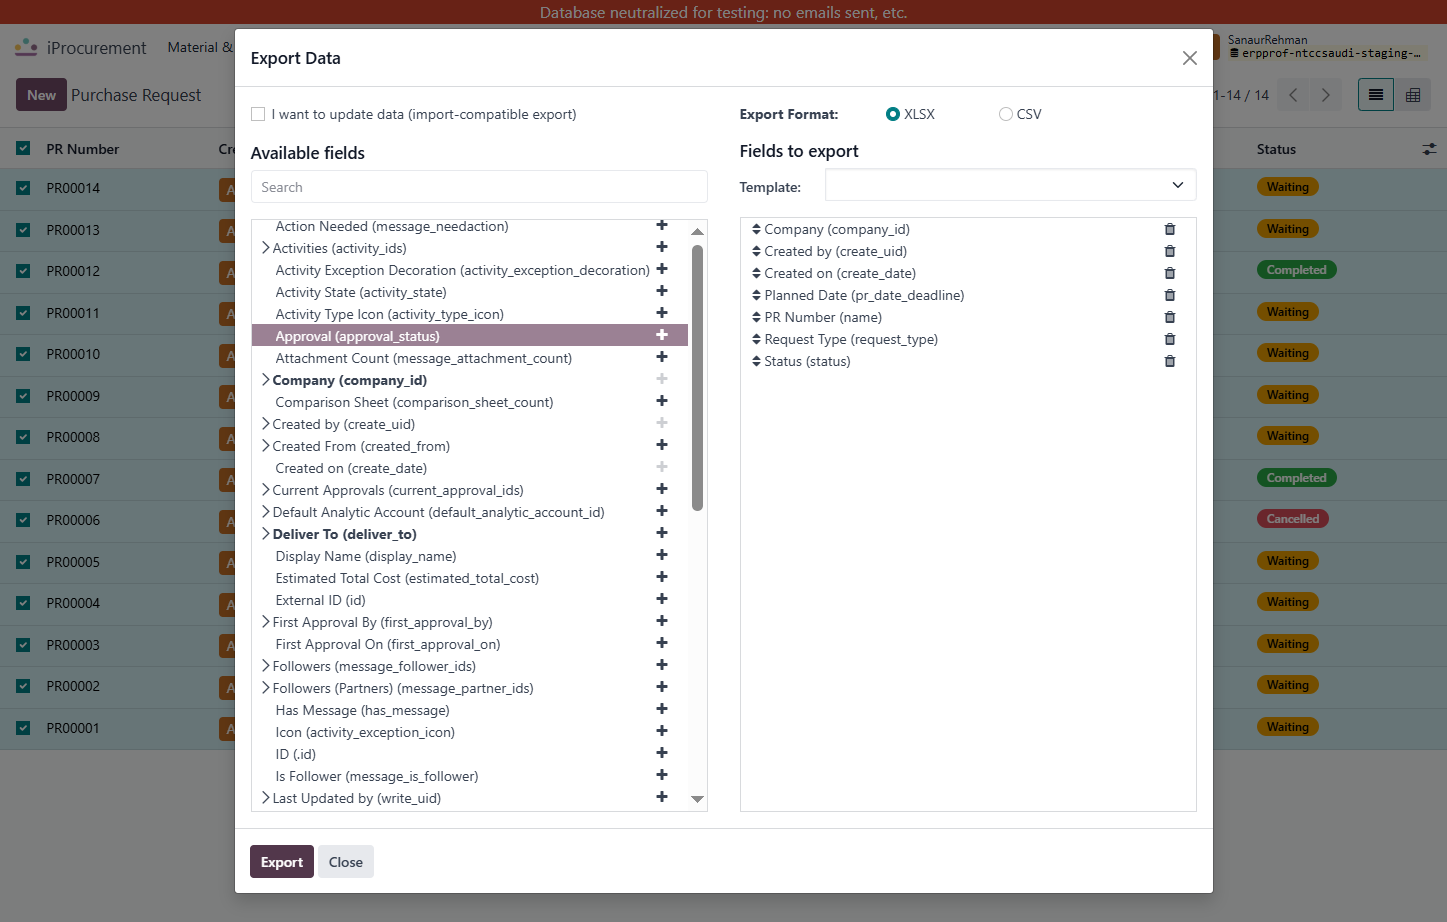Add Activity State field using its plus
This screenshot has height=922, width=1447.
[x=662, y=291]
